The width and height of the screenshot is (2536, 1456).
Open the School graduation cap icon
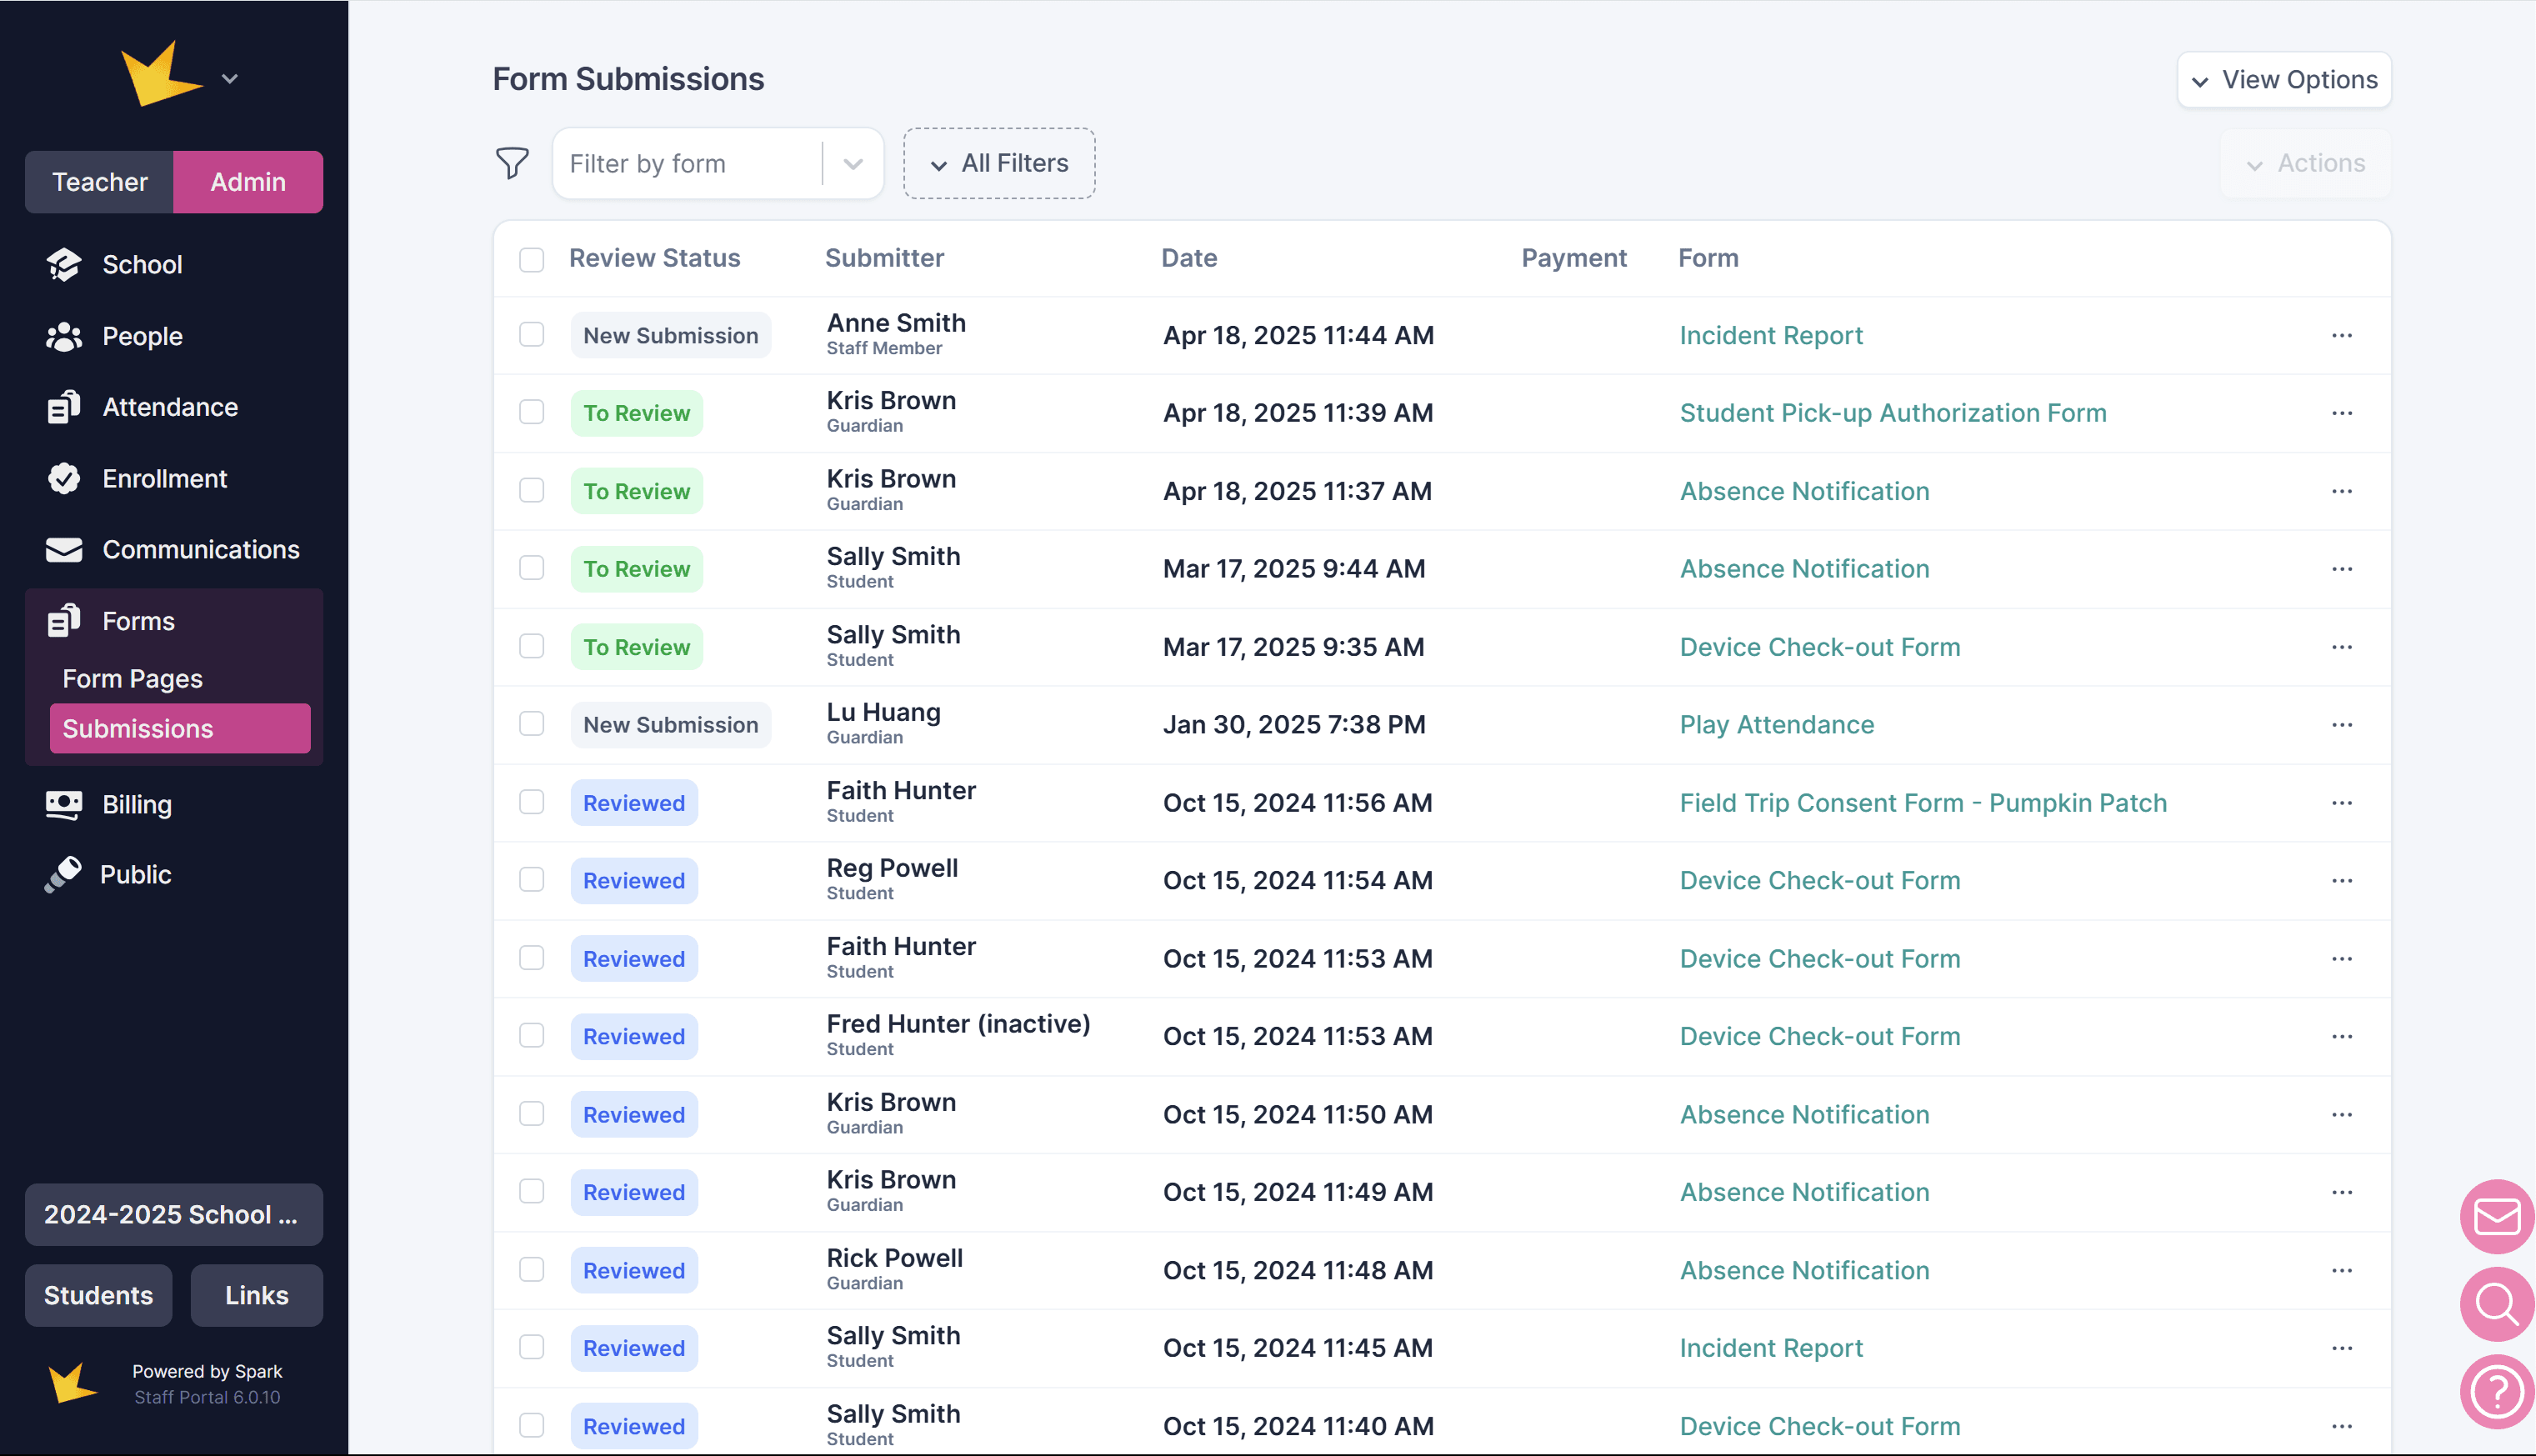(64, 265)
